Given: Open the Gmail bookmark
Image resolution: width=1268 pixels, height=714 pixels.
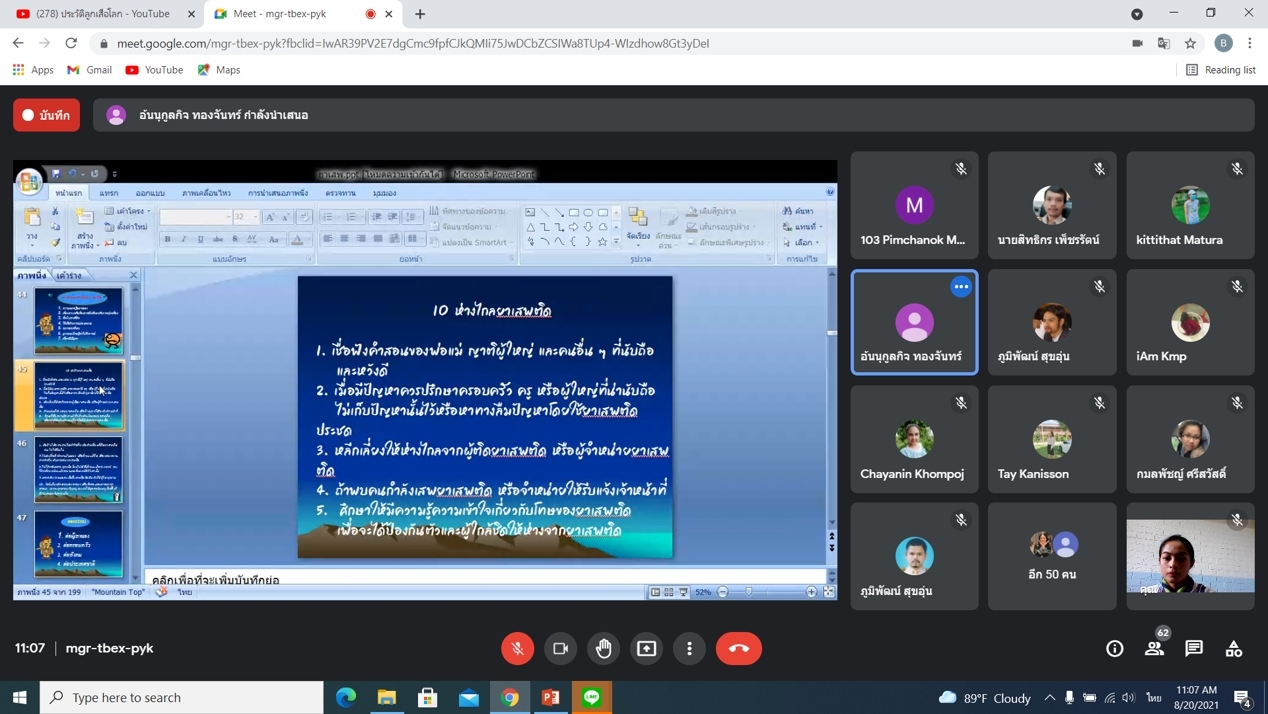Looking at the screenshot, I should point(89,70).
